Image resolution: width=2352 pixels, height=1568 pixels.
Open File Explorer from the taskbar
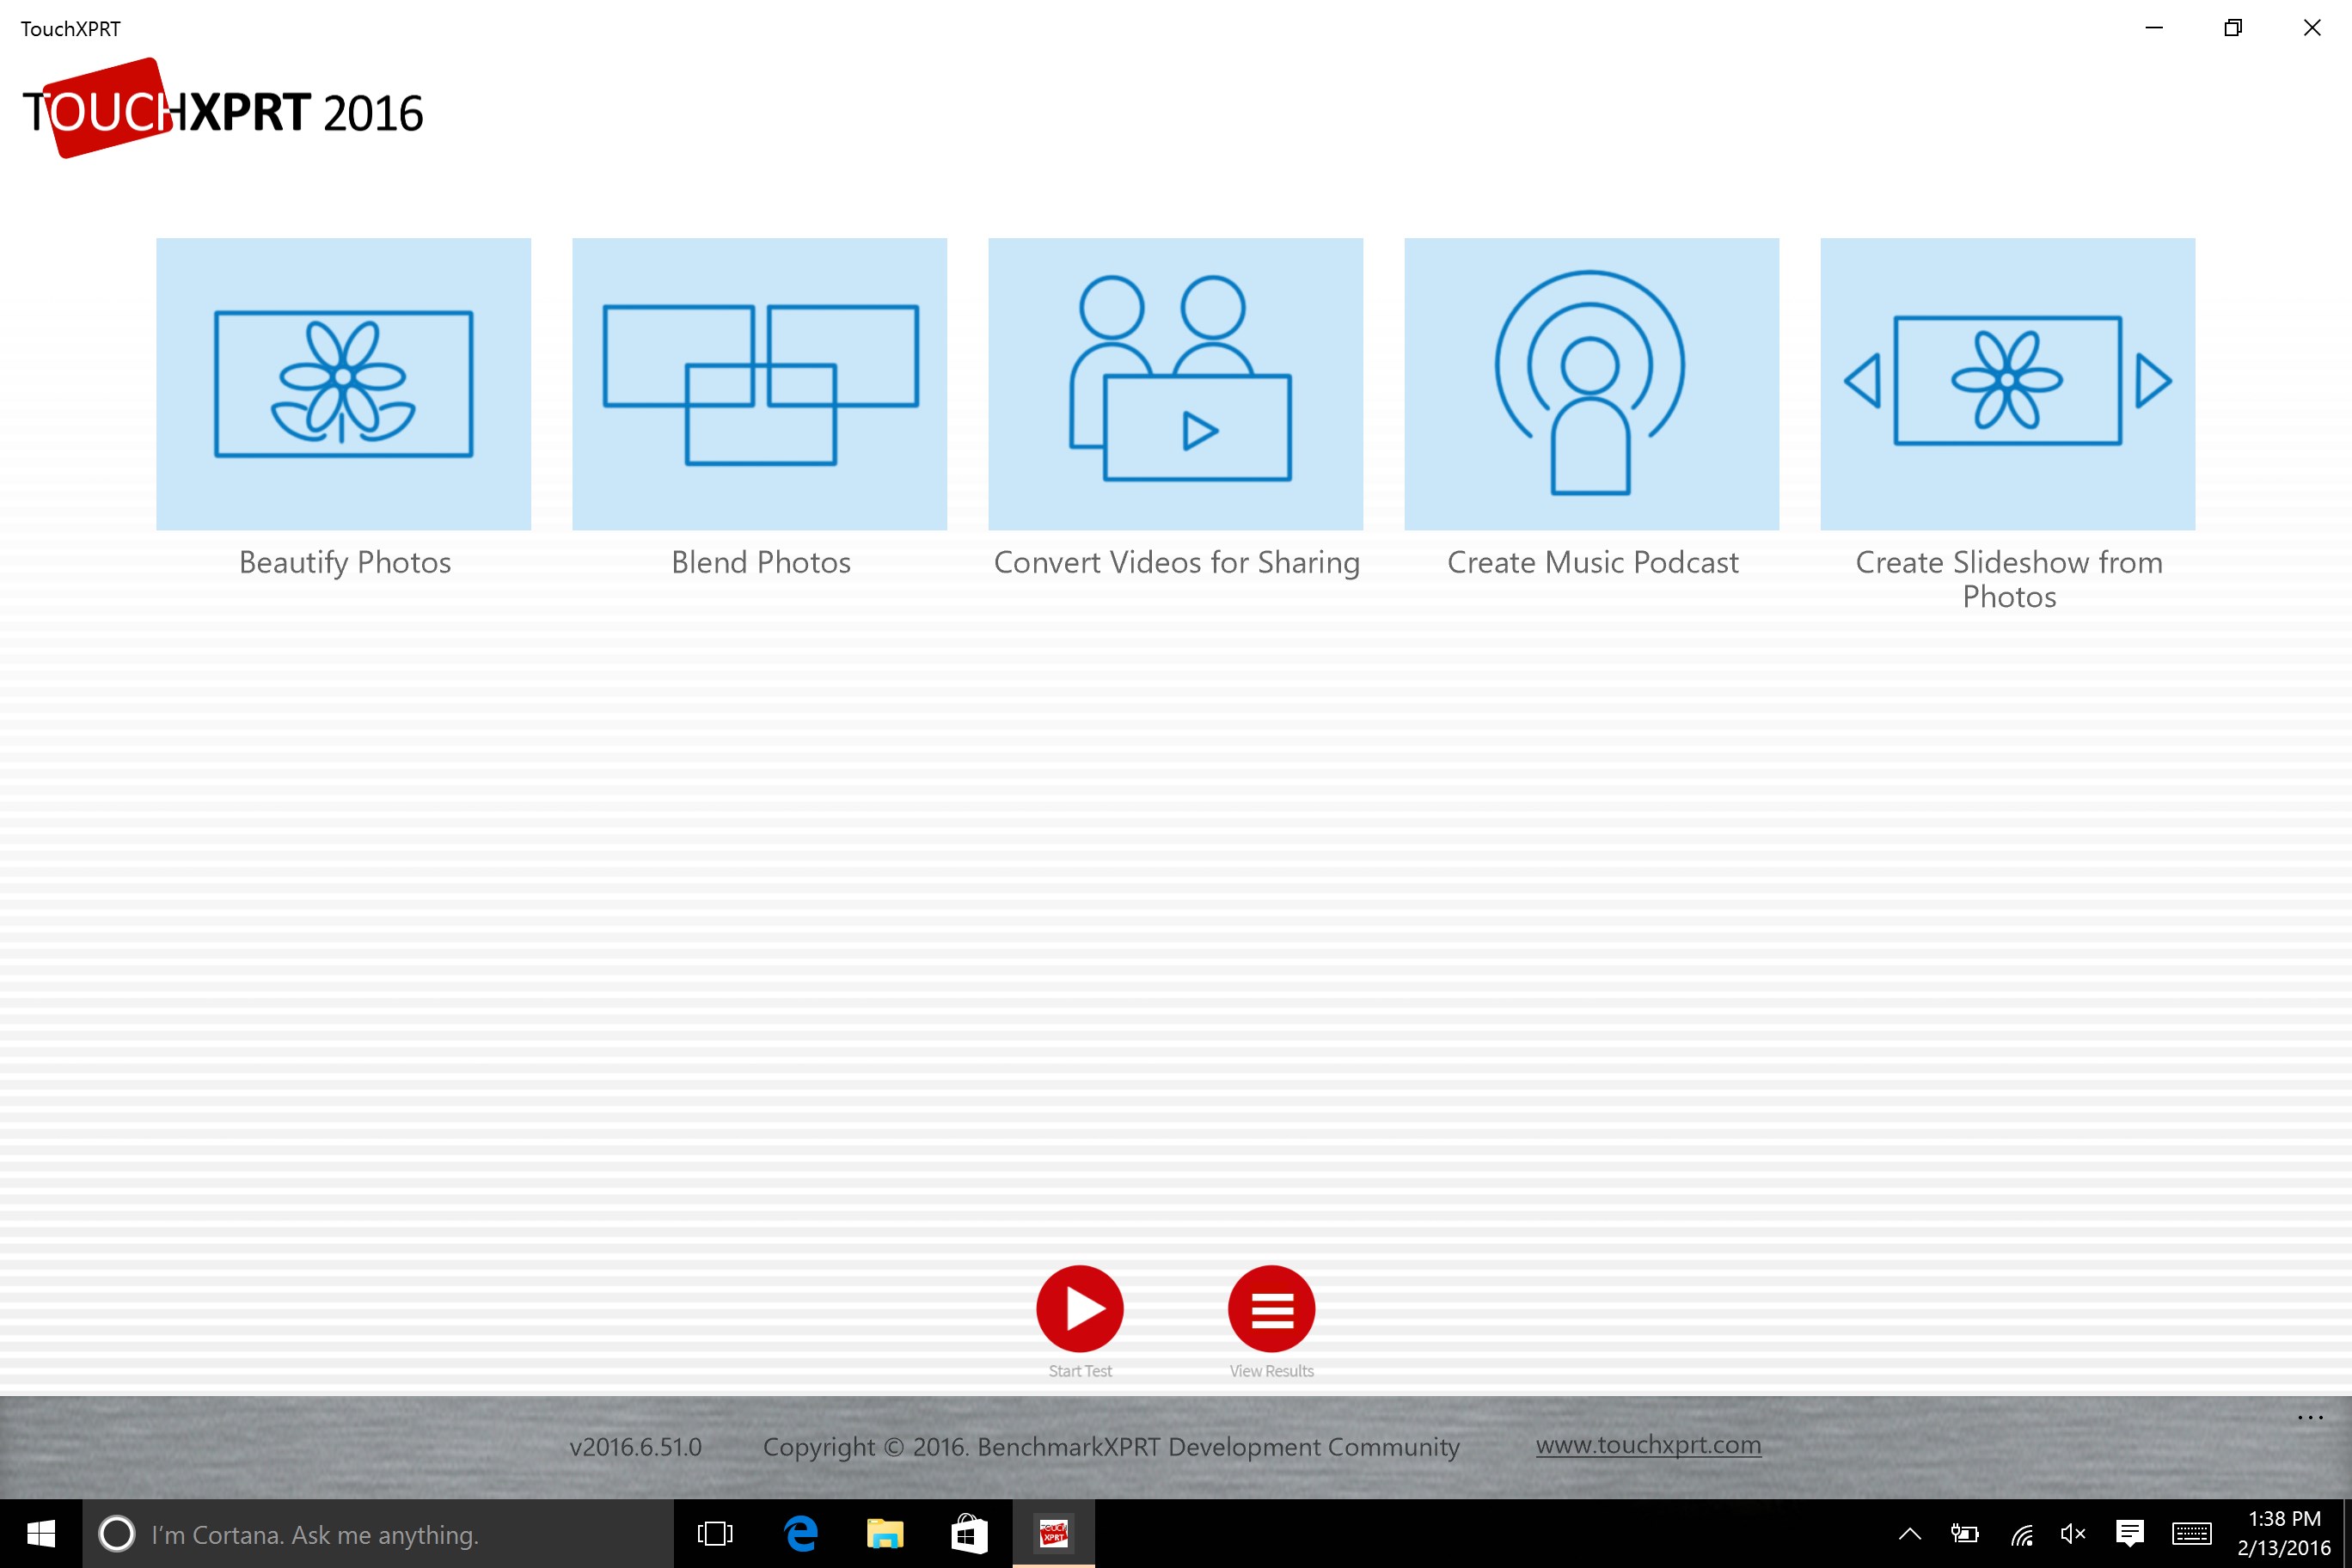tap(884, 1533)
